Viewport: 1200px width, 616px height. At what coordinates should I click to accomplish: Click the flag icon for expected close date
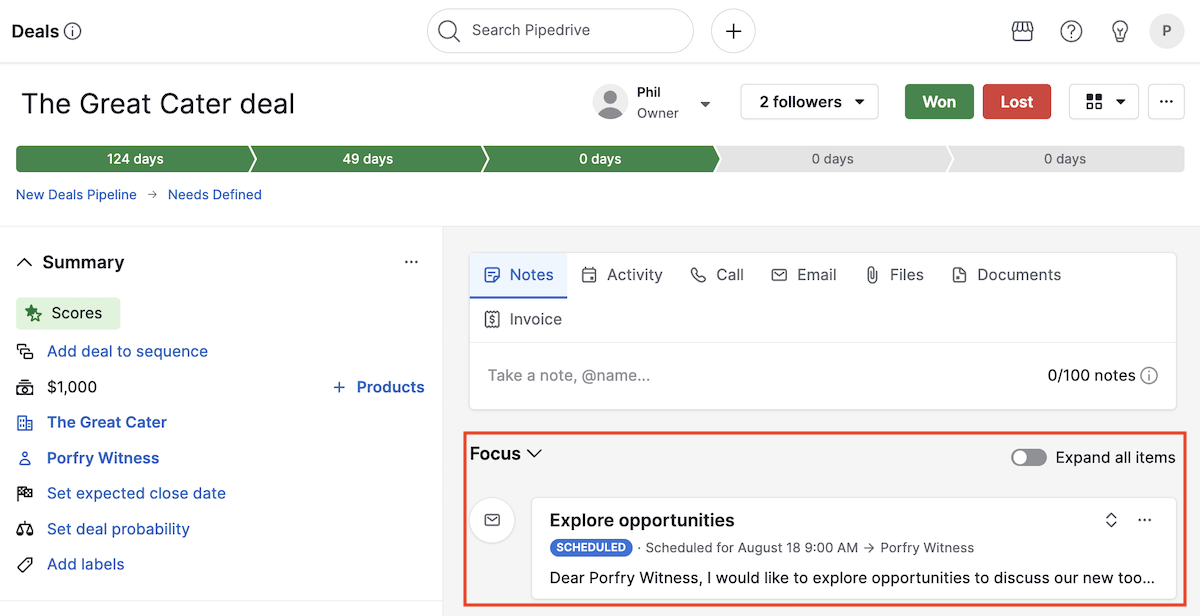tap(25, 494)
